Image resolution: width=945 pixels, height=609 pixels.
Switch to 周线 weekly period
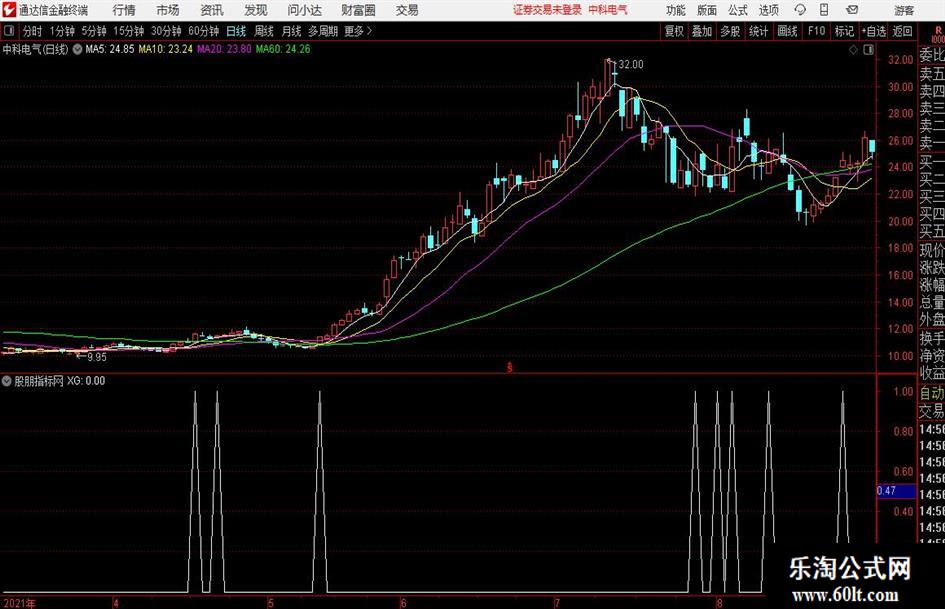click(263, 31)
